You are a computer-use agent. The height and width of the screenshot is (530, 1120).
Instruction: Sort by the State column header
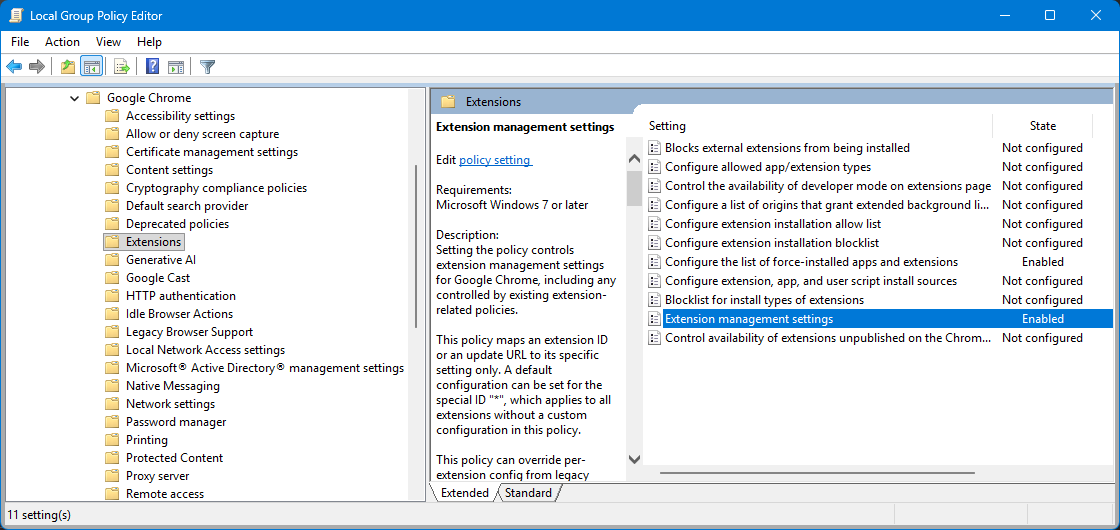[x=1042, y=126]
